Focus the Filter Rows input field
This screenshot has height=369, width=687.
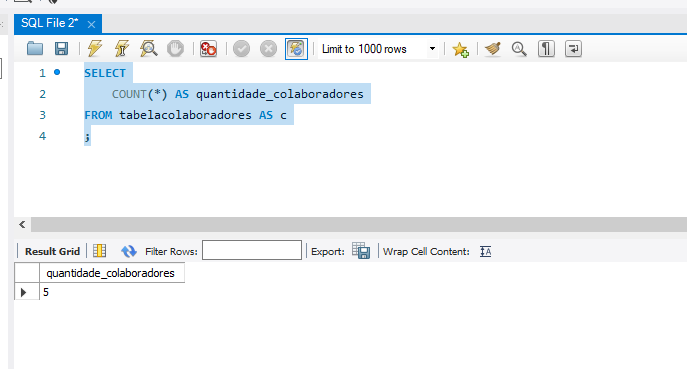coord(252,250)
